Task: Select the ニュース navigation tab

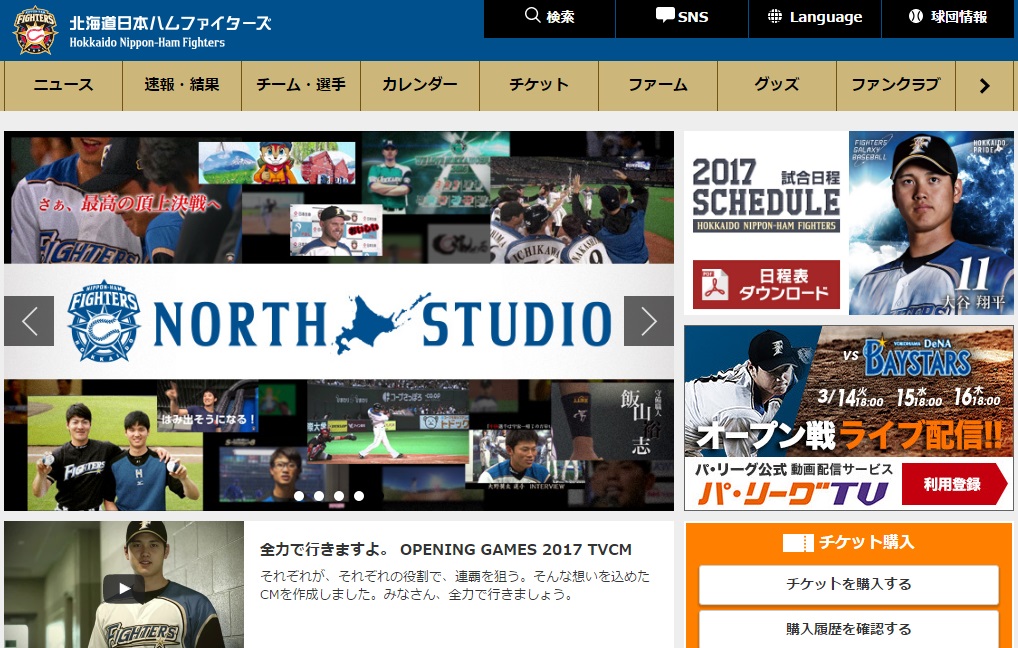Action: (63, 86)
